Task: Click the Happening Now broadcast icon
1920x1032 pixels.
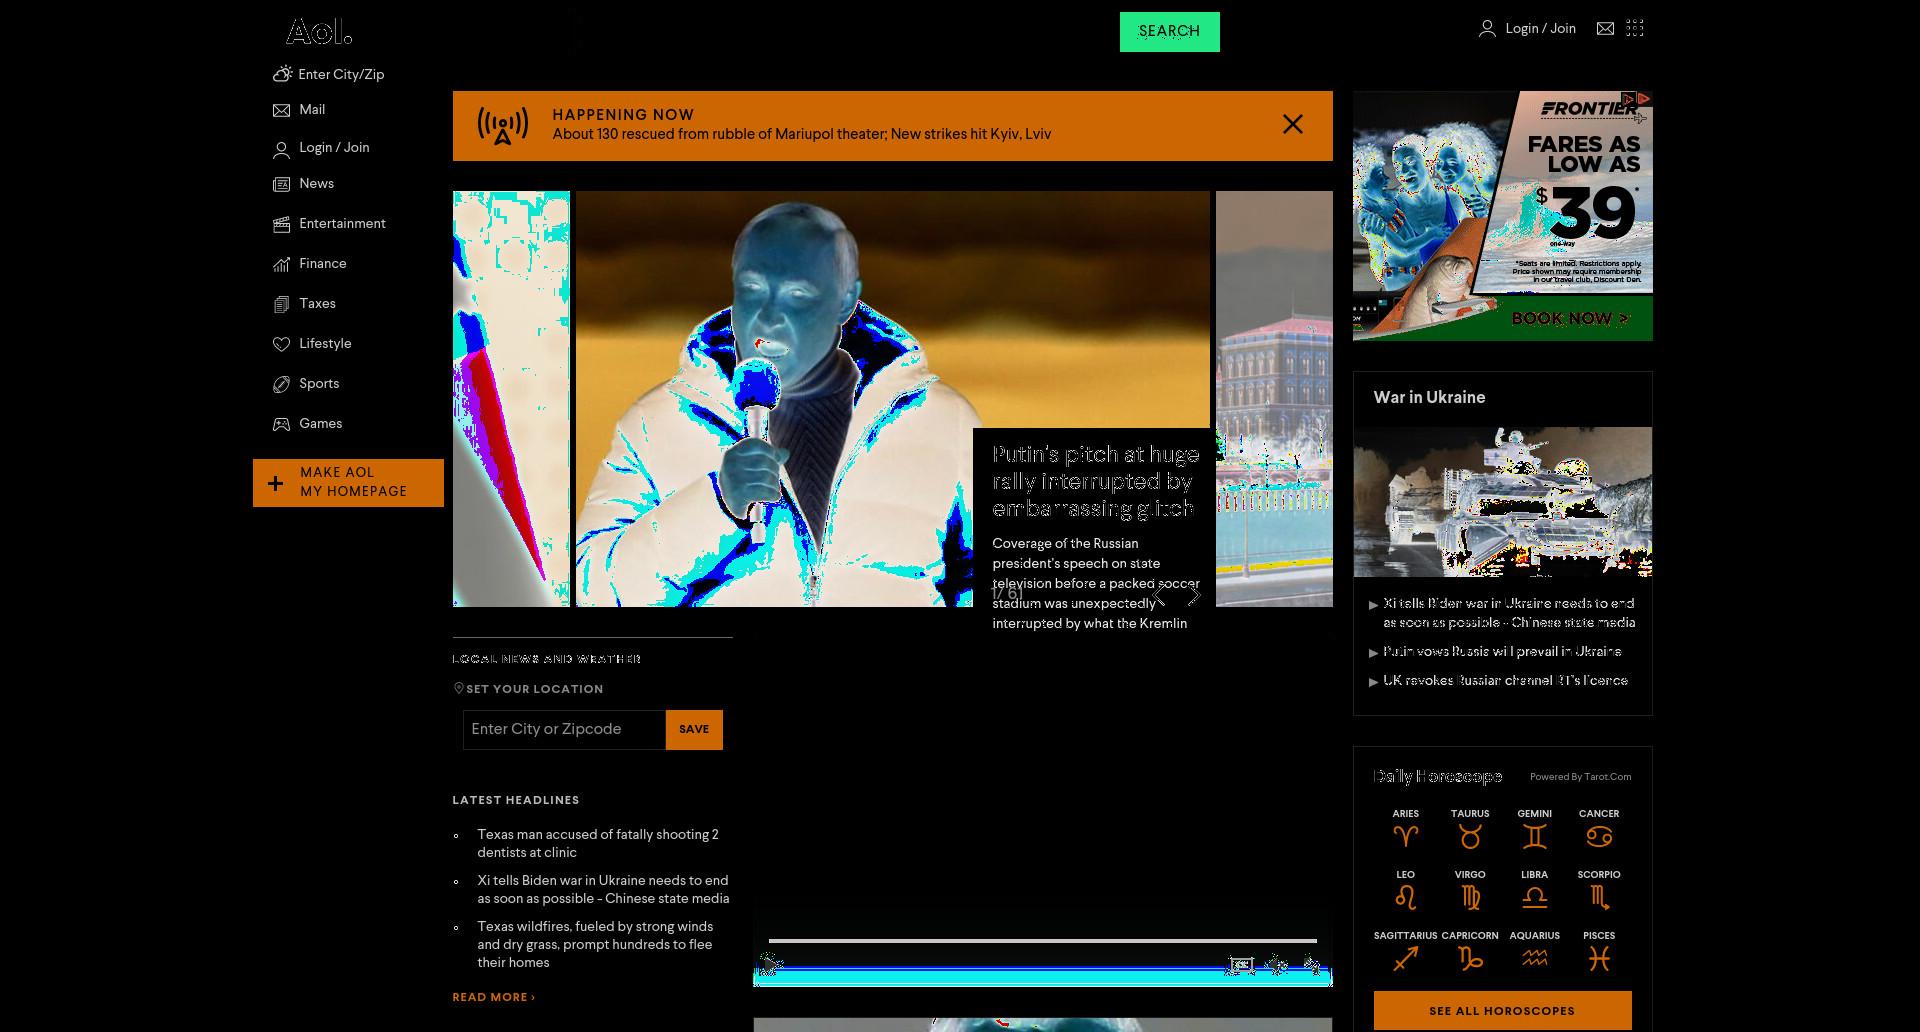Action: (x=502, y=126)
